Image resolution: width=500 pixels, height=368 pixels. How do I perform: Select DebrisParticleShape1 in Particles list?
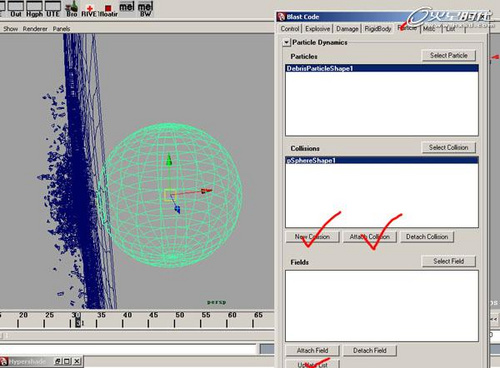(382, 69)
